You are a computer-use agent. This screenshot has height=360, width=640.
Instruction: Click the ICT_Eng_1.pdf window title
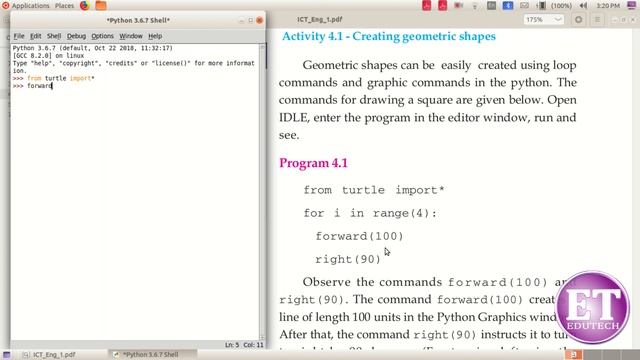[x=320, y=20]
